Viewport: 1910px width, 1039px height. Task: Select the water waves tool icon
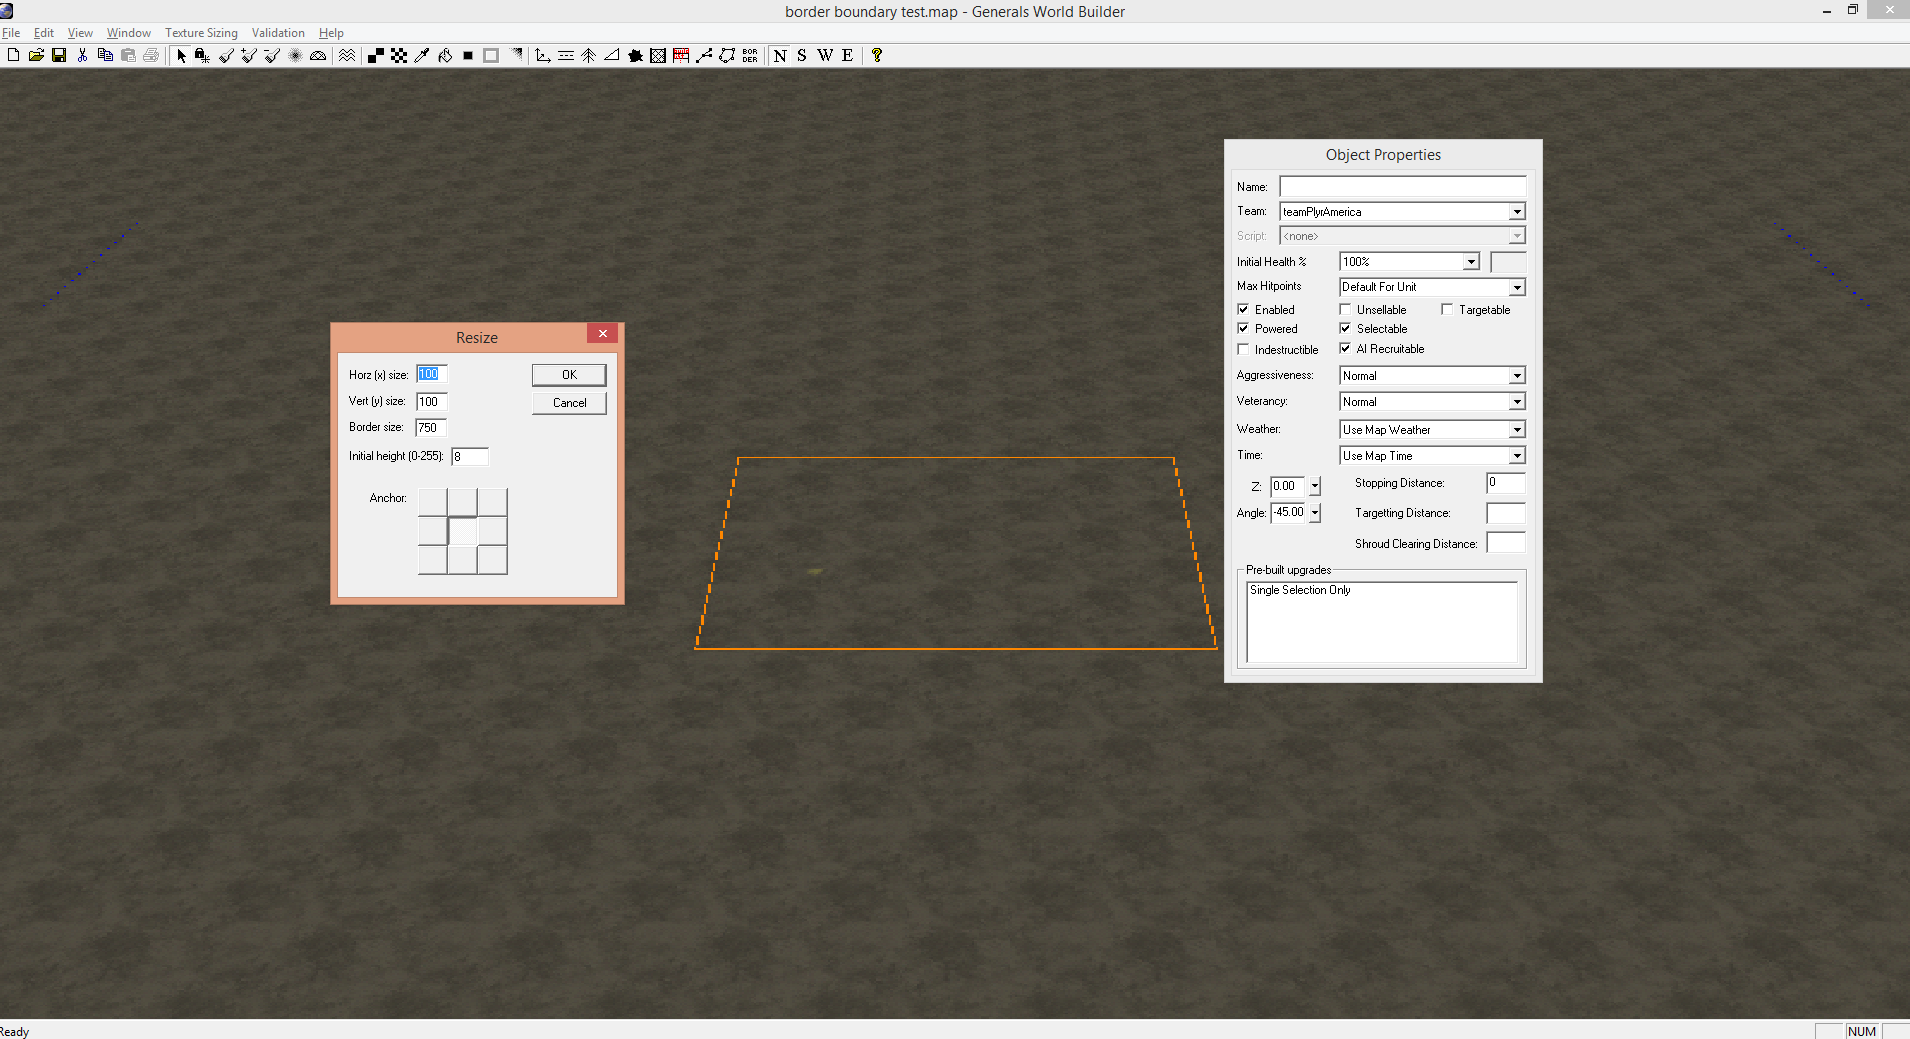point(347,55)
